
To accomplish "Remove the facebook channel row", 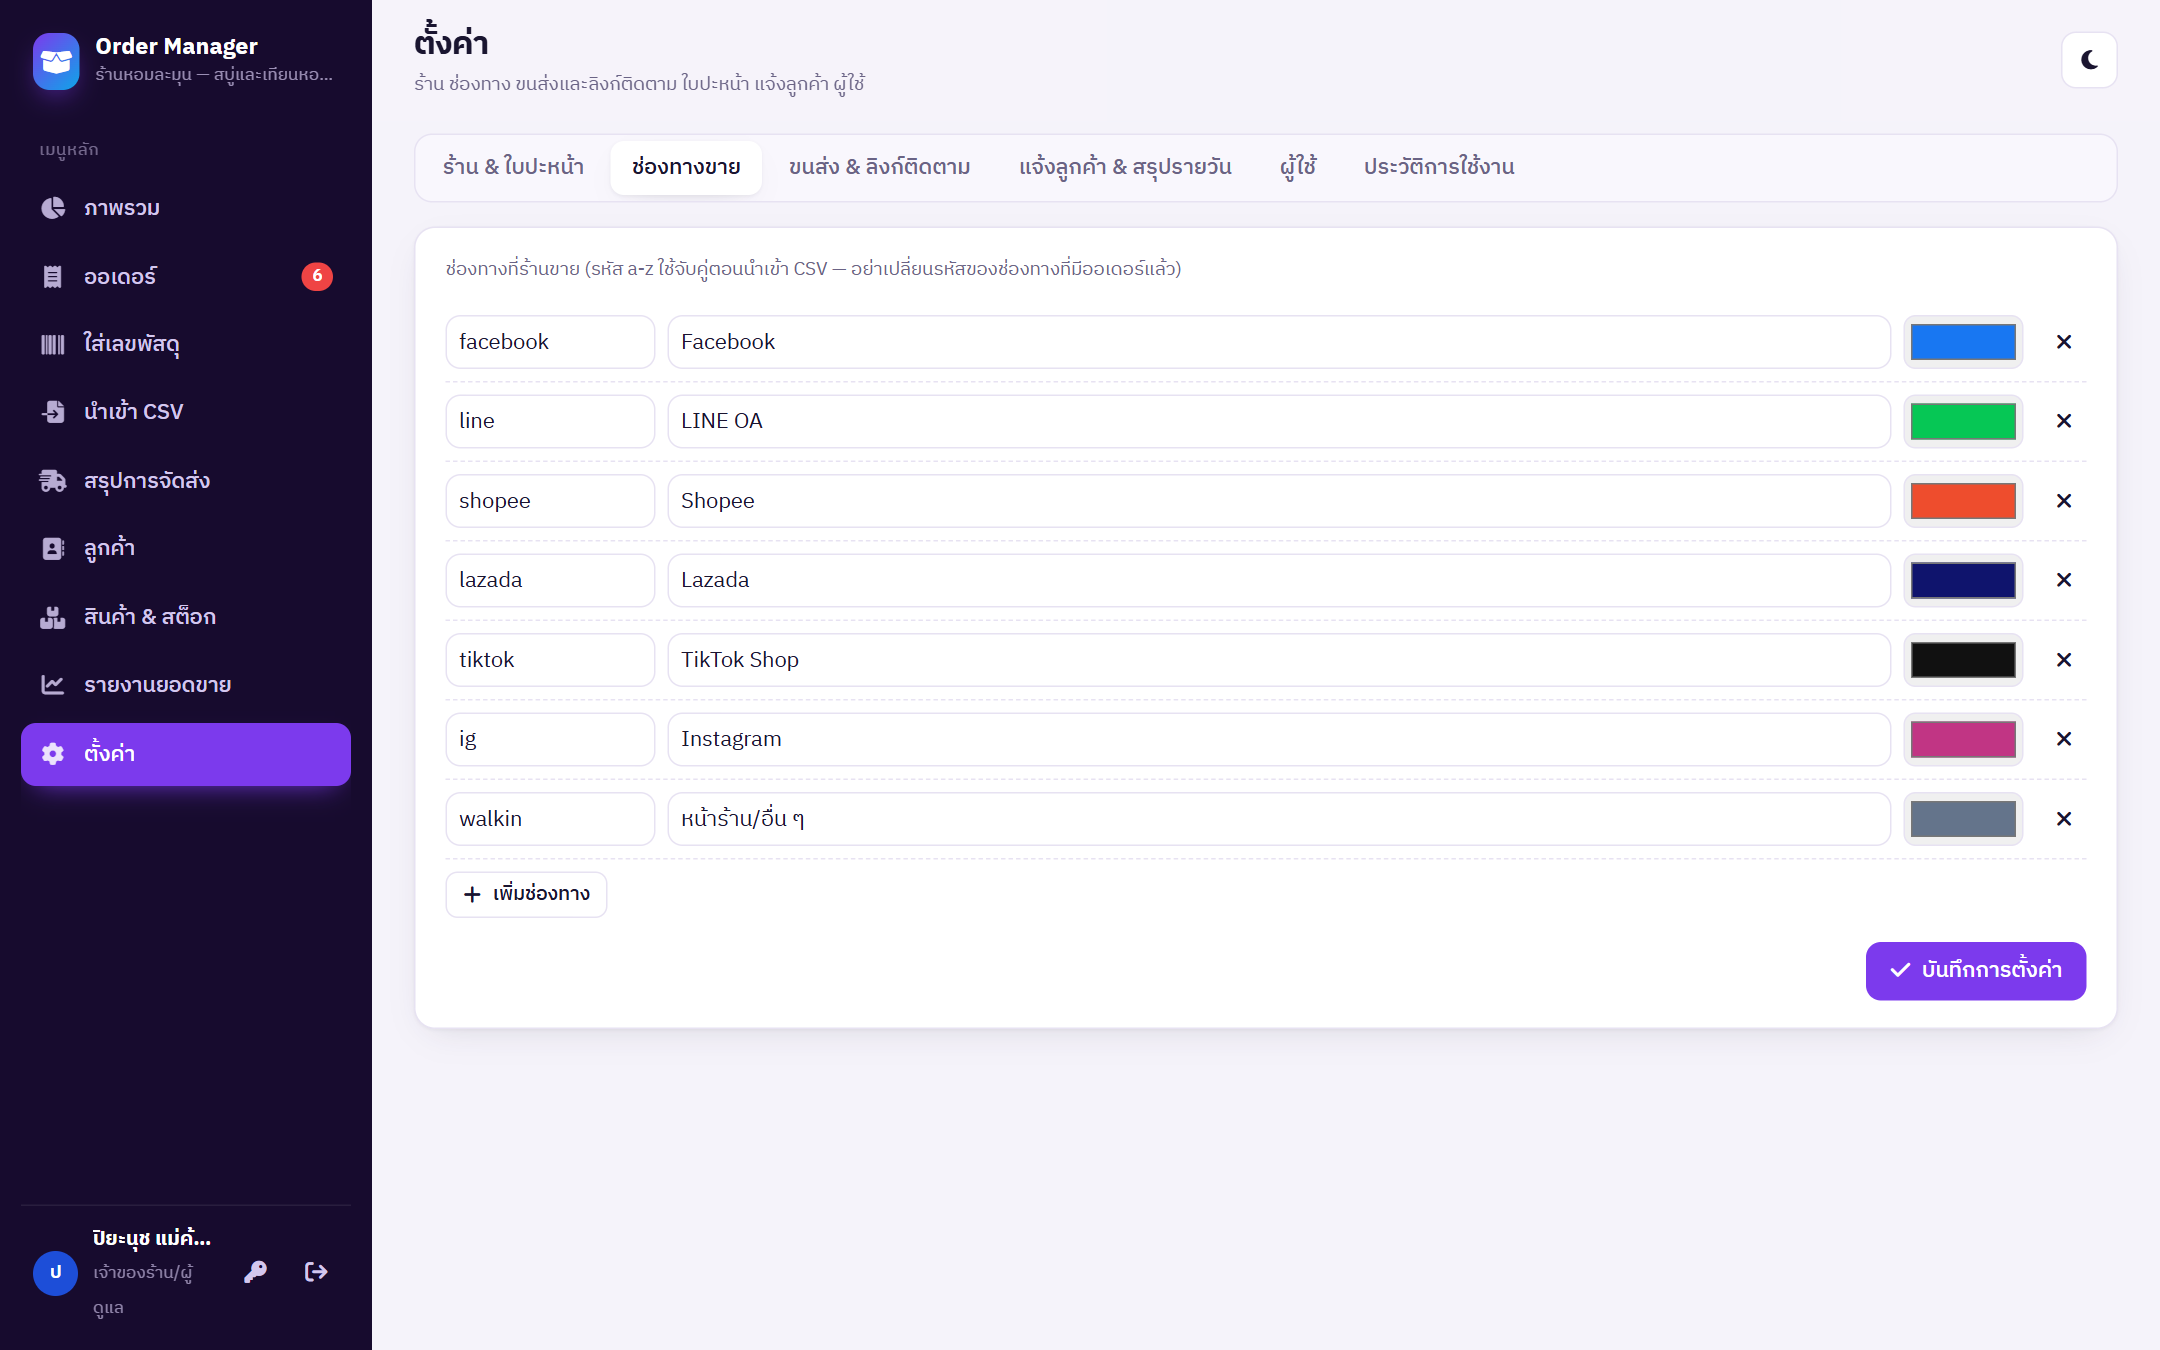I will tap(2064, 342).
